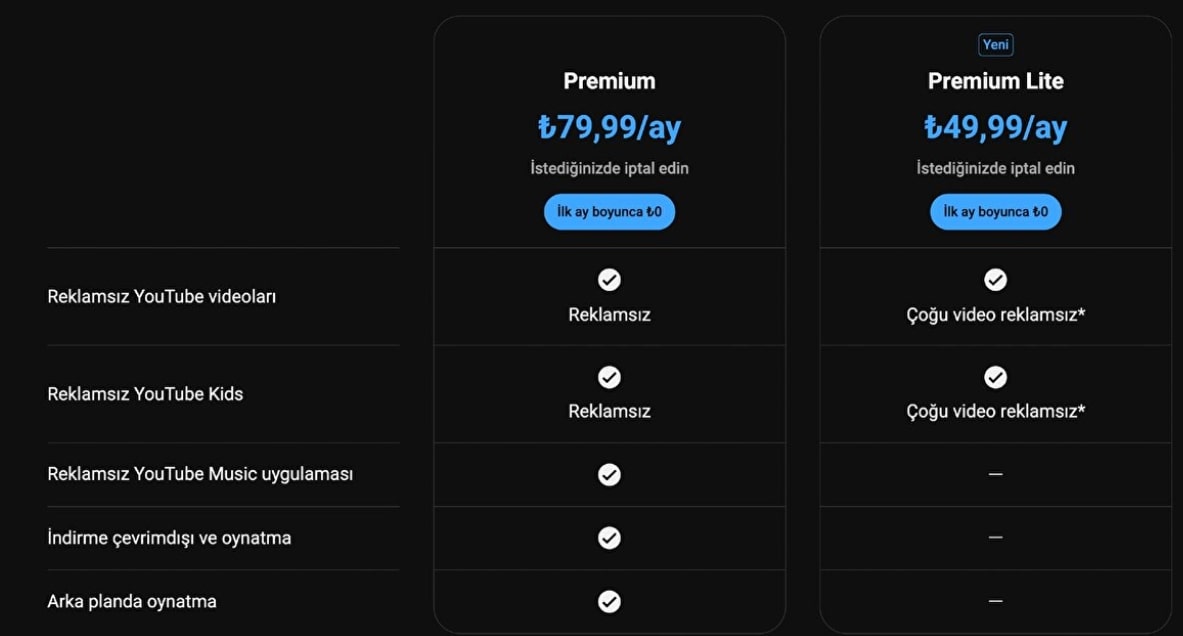This screenshot has width=1183, height=636.
Task: Click Premium's YouTube Music uygulaması checkmark
Action: [609, 474]
